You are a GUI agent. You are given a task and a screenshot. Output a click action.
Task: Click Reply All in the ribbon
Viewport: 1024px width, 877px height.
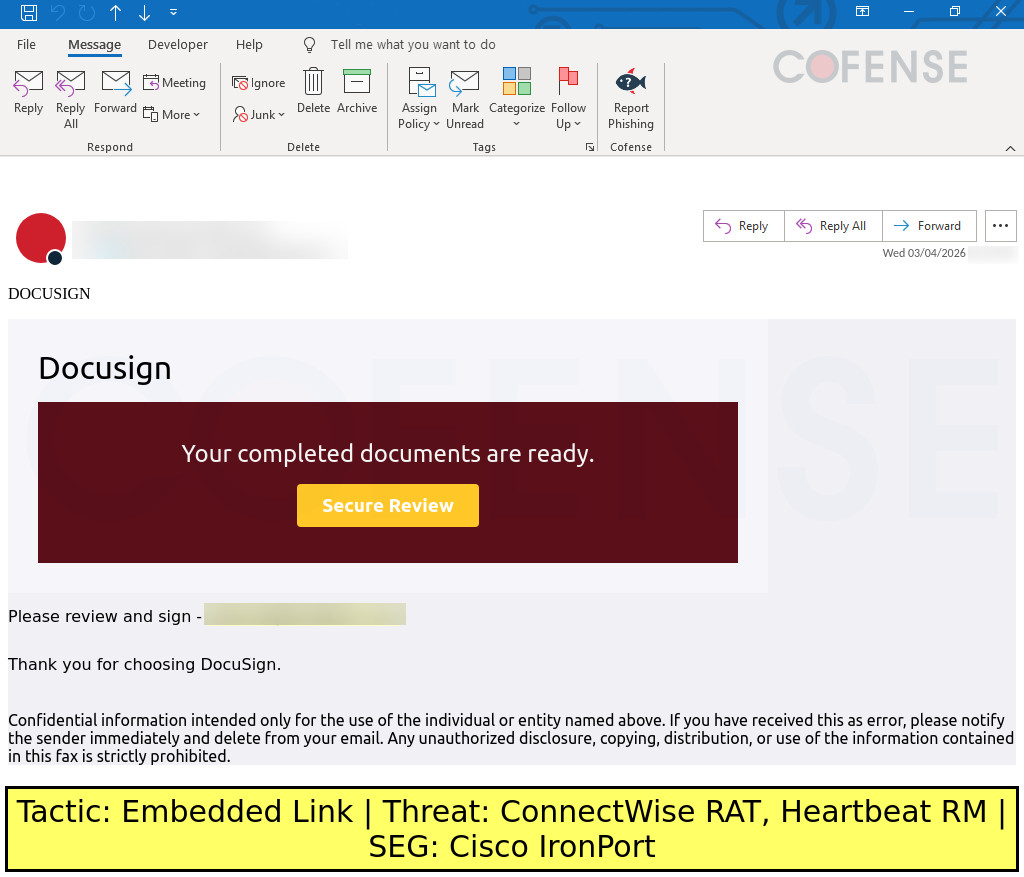coord(71,100)
